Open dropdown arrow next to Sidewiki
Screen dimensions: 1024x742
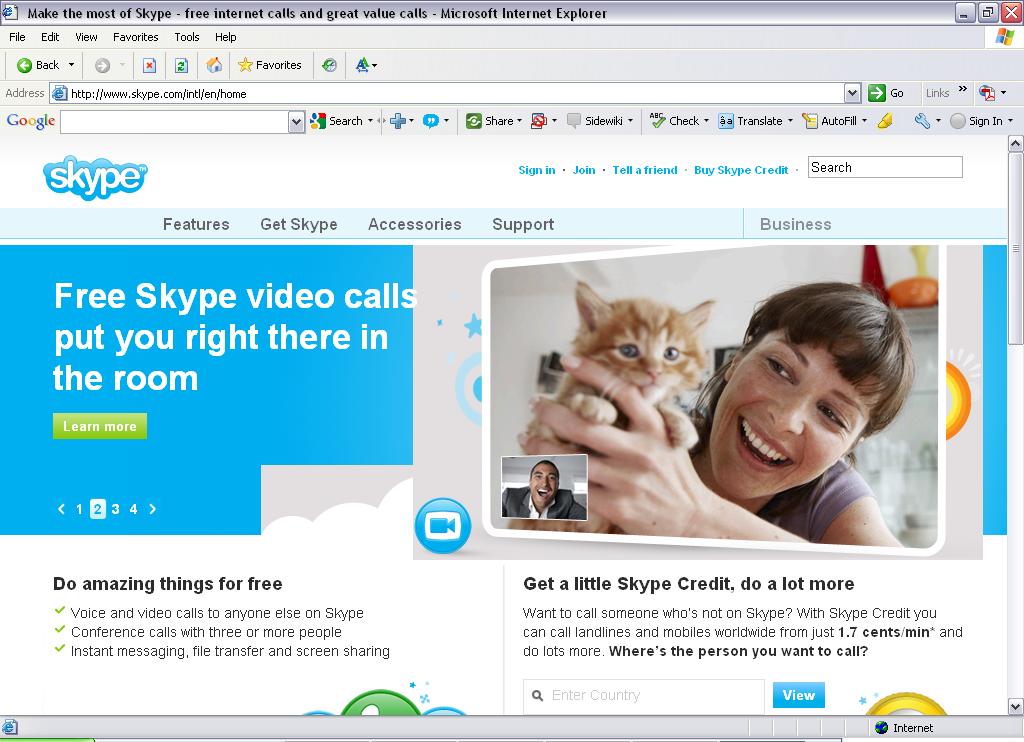tap(630, 121)
